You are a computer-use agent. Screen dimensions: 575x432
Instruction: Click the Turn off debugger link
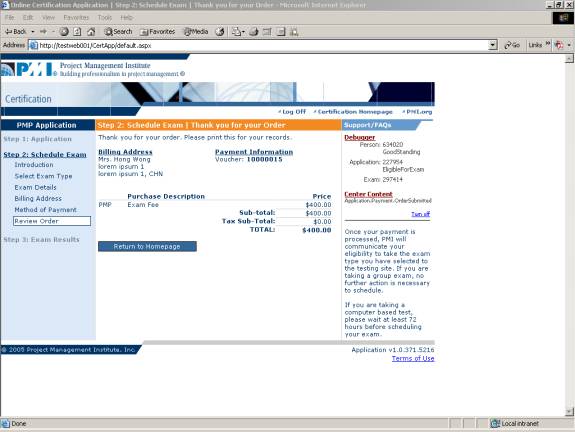pos(420,214)
